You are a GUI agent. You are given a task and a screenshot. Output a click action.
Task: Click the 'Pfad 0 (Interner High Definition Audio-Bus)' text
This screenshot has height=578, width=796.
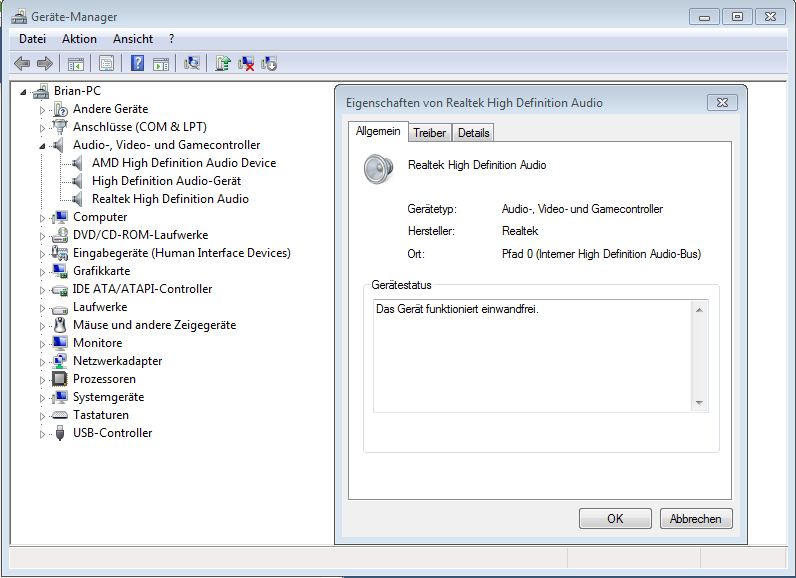(601, 254)
